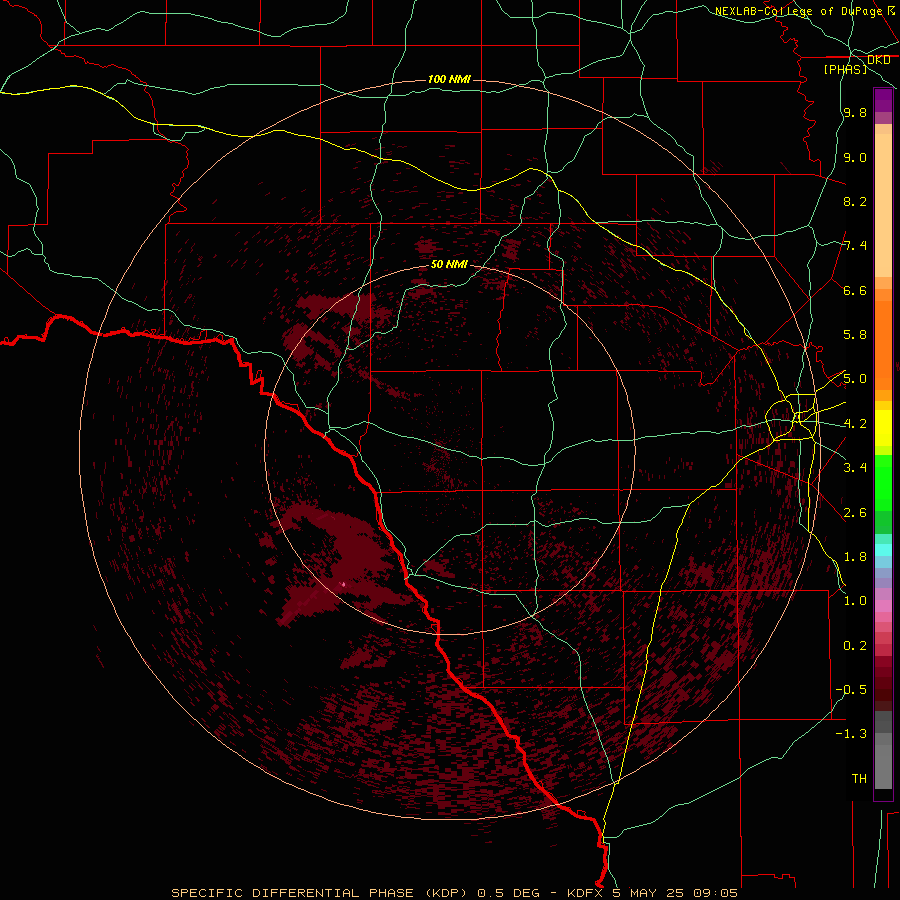Click the 1.0 scale value
The height and width of the screenshot is (900, 900).
click(855, 601)
